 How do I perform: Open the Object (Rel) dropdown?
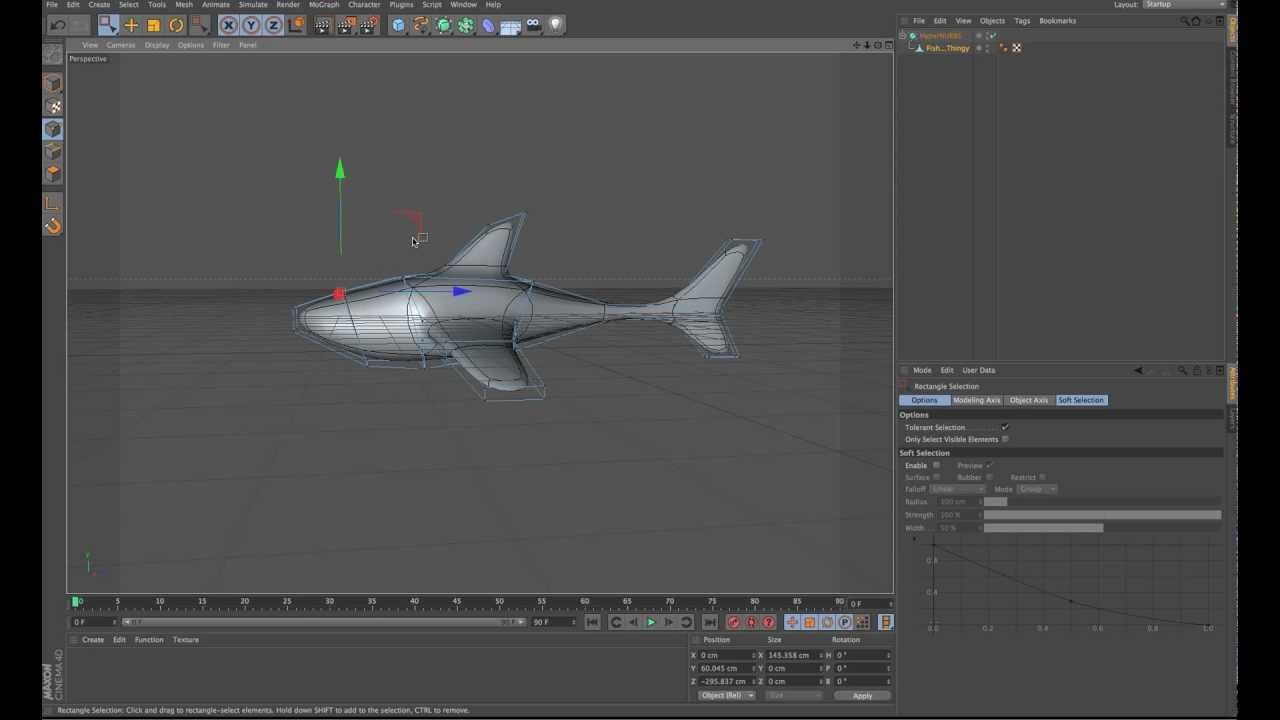726,695
